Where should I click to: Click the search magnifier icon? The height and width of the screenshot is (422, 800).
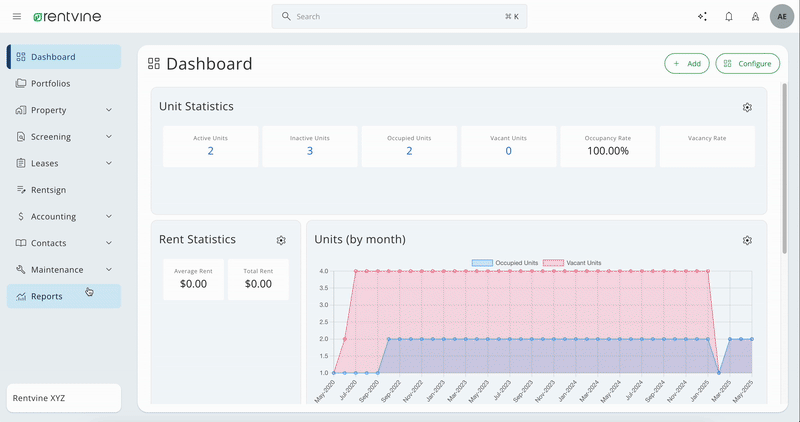pos(286,16)
